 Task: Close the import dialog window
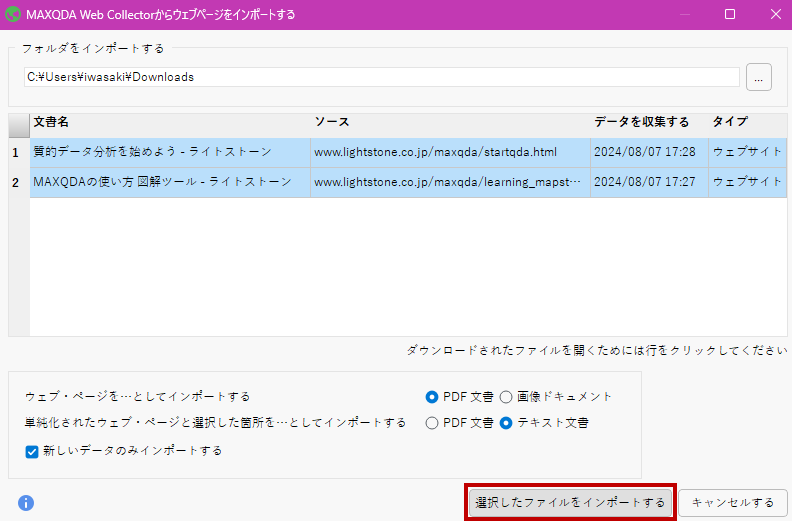coord(776,14)
